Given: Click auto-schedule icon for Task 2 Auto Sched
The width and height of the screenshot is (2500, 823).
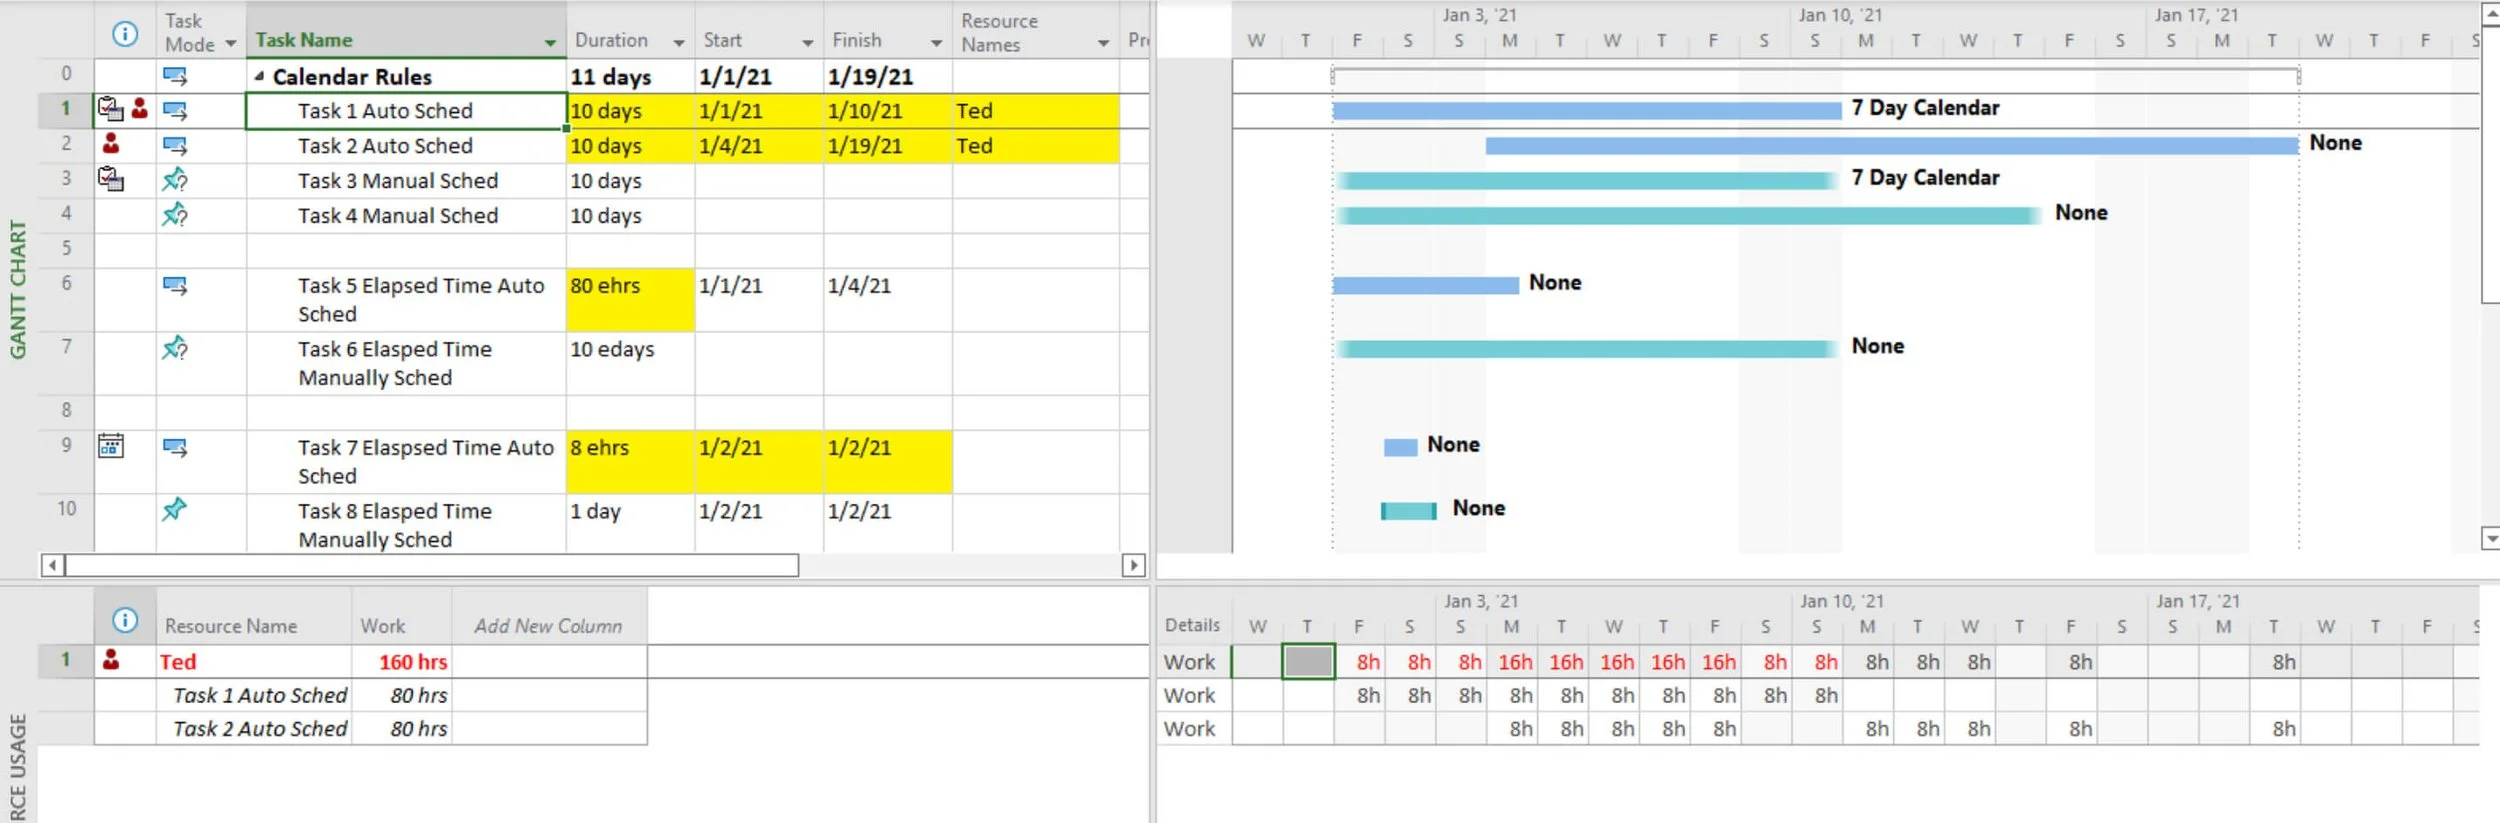Looking at the screenshot, I should click(x=175, y=146).
